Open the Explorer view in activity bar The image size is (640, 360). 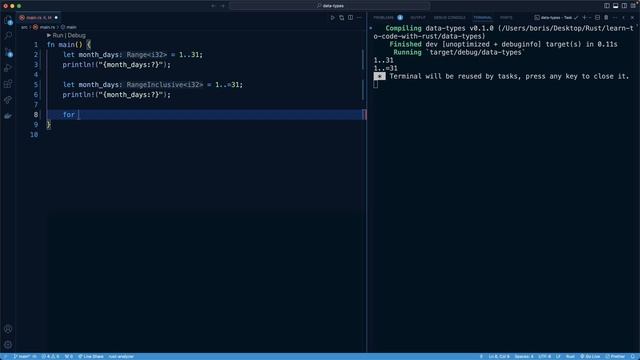tap(8, 20)
